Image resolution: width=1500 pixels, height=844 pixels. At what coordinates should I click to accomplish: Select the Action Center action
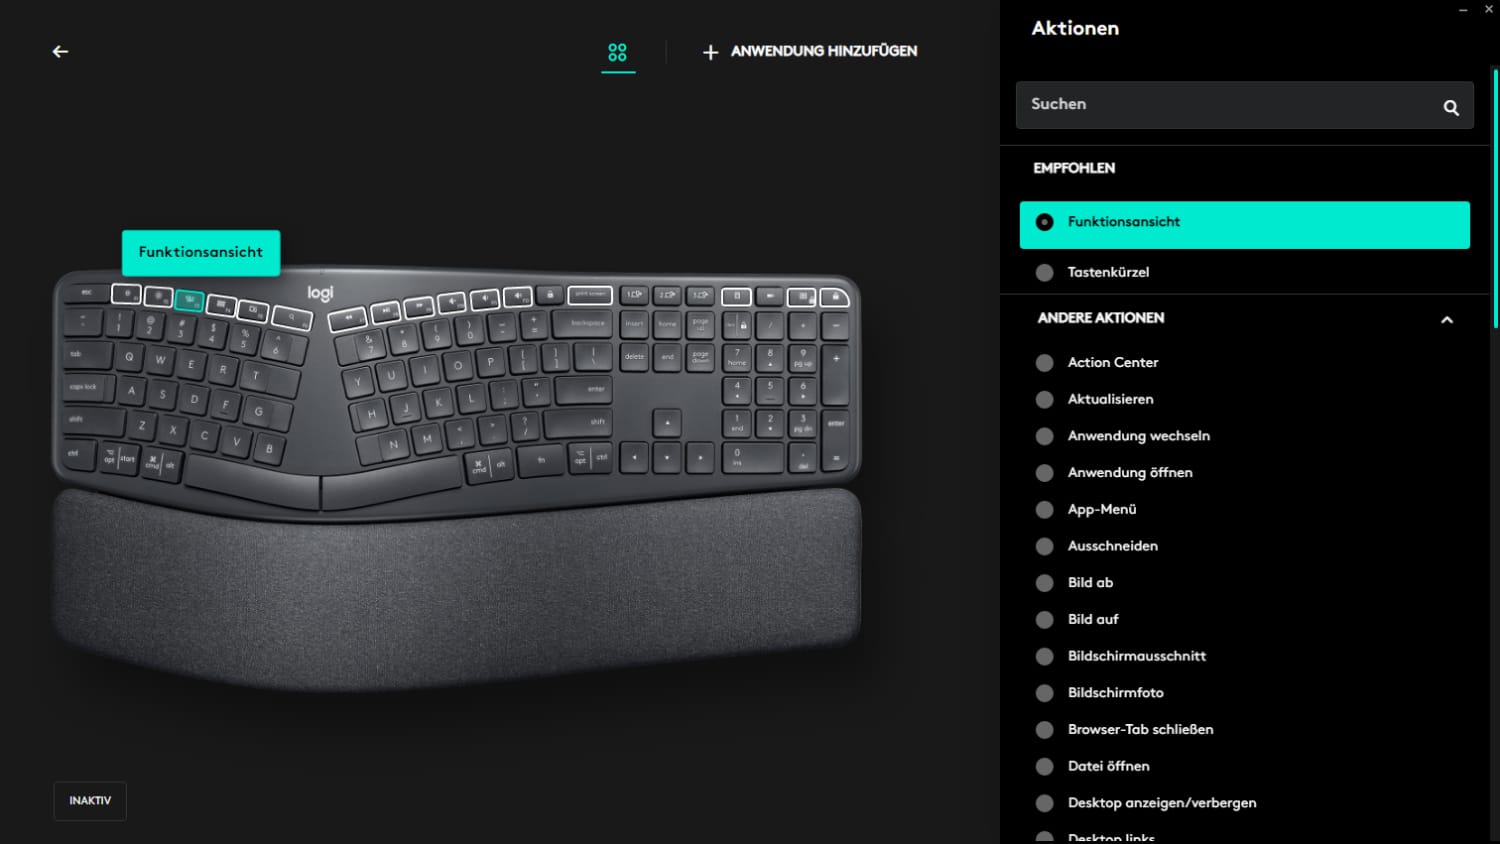1112,362
